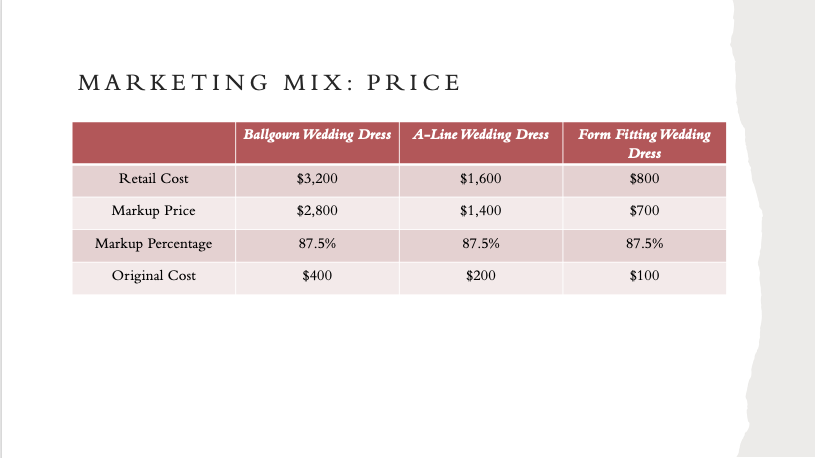The image size is (815, 458).
Task: Click the $700 markup price cell
Action: coord(645,213)
